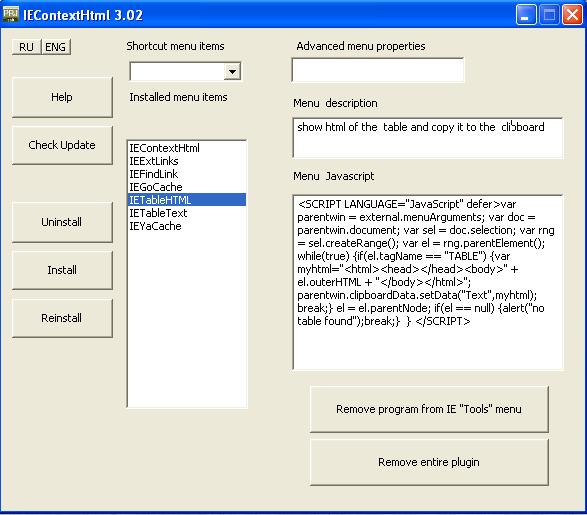Screen dimensions: 587x515
Task: Open the Shortcut menu items dropdown arrow
Action: point(232,71)
